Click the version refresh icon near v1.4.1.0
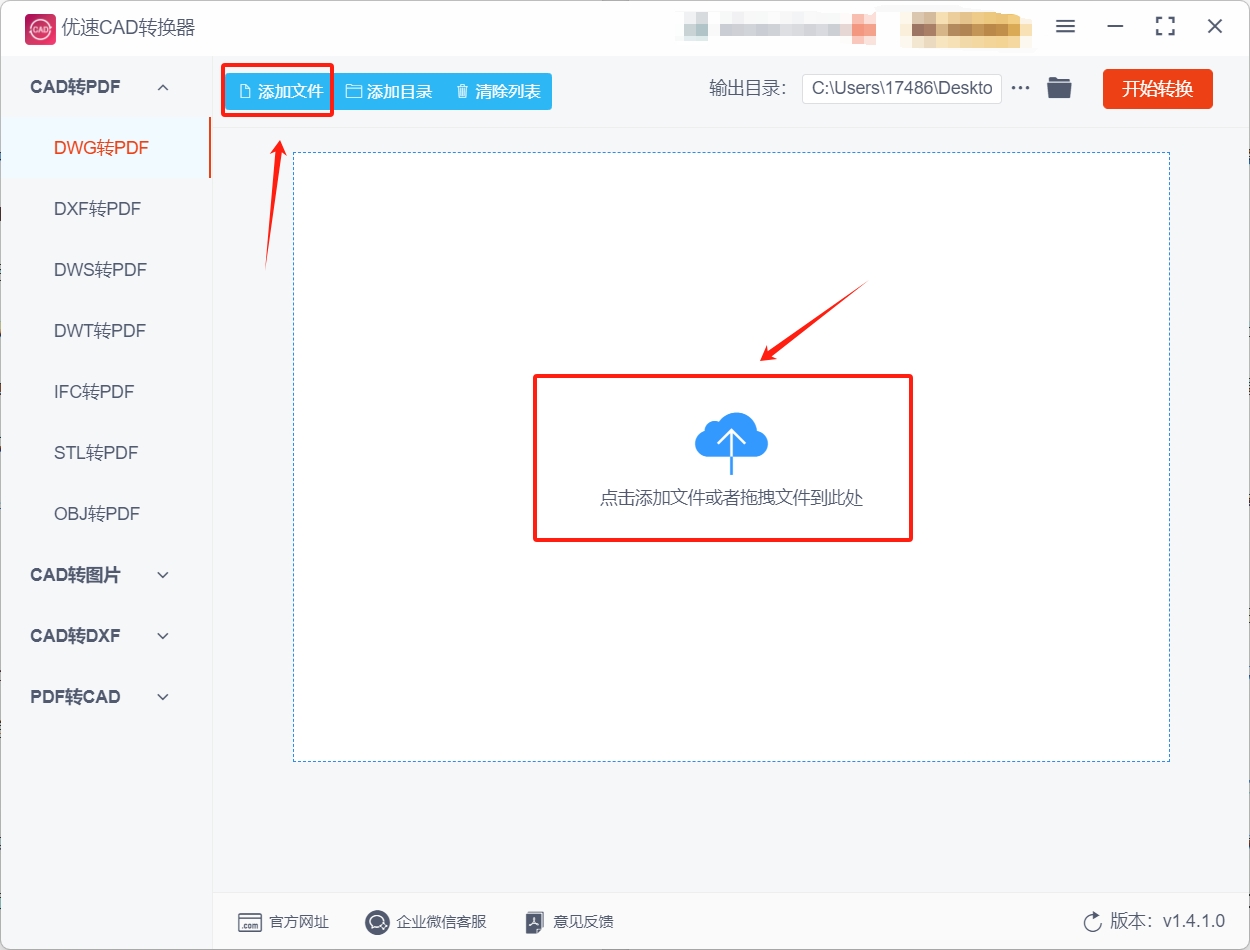 click(x=1091, y=922)
